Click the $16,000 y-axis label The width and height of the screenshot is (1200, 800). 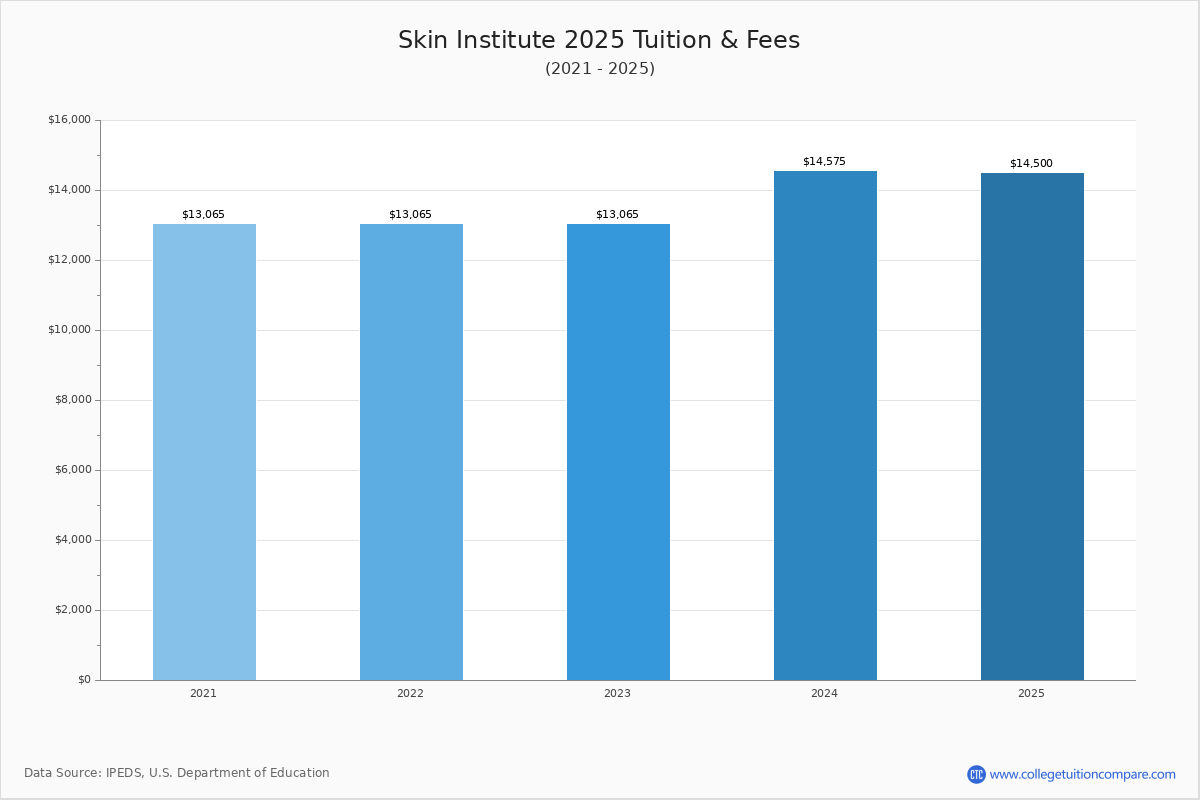point(69,120)
